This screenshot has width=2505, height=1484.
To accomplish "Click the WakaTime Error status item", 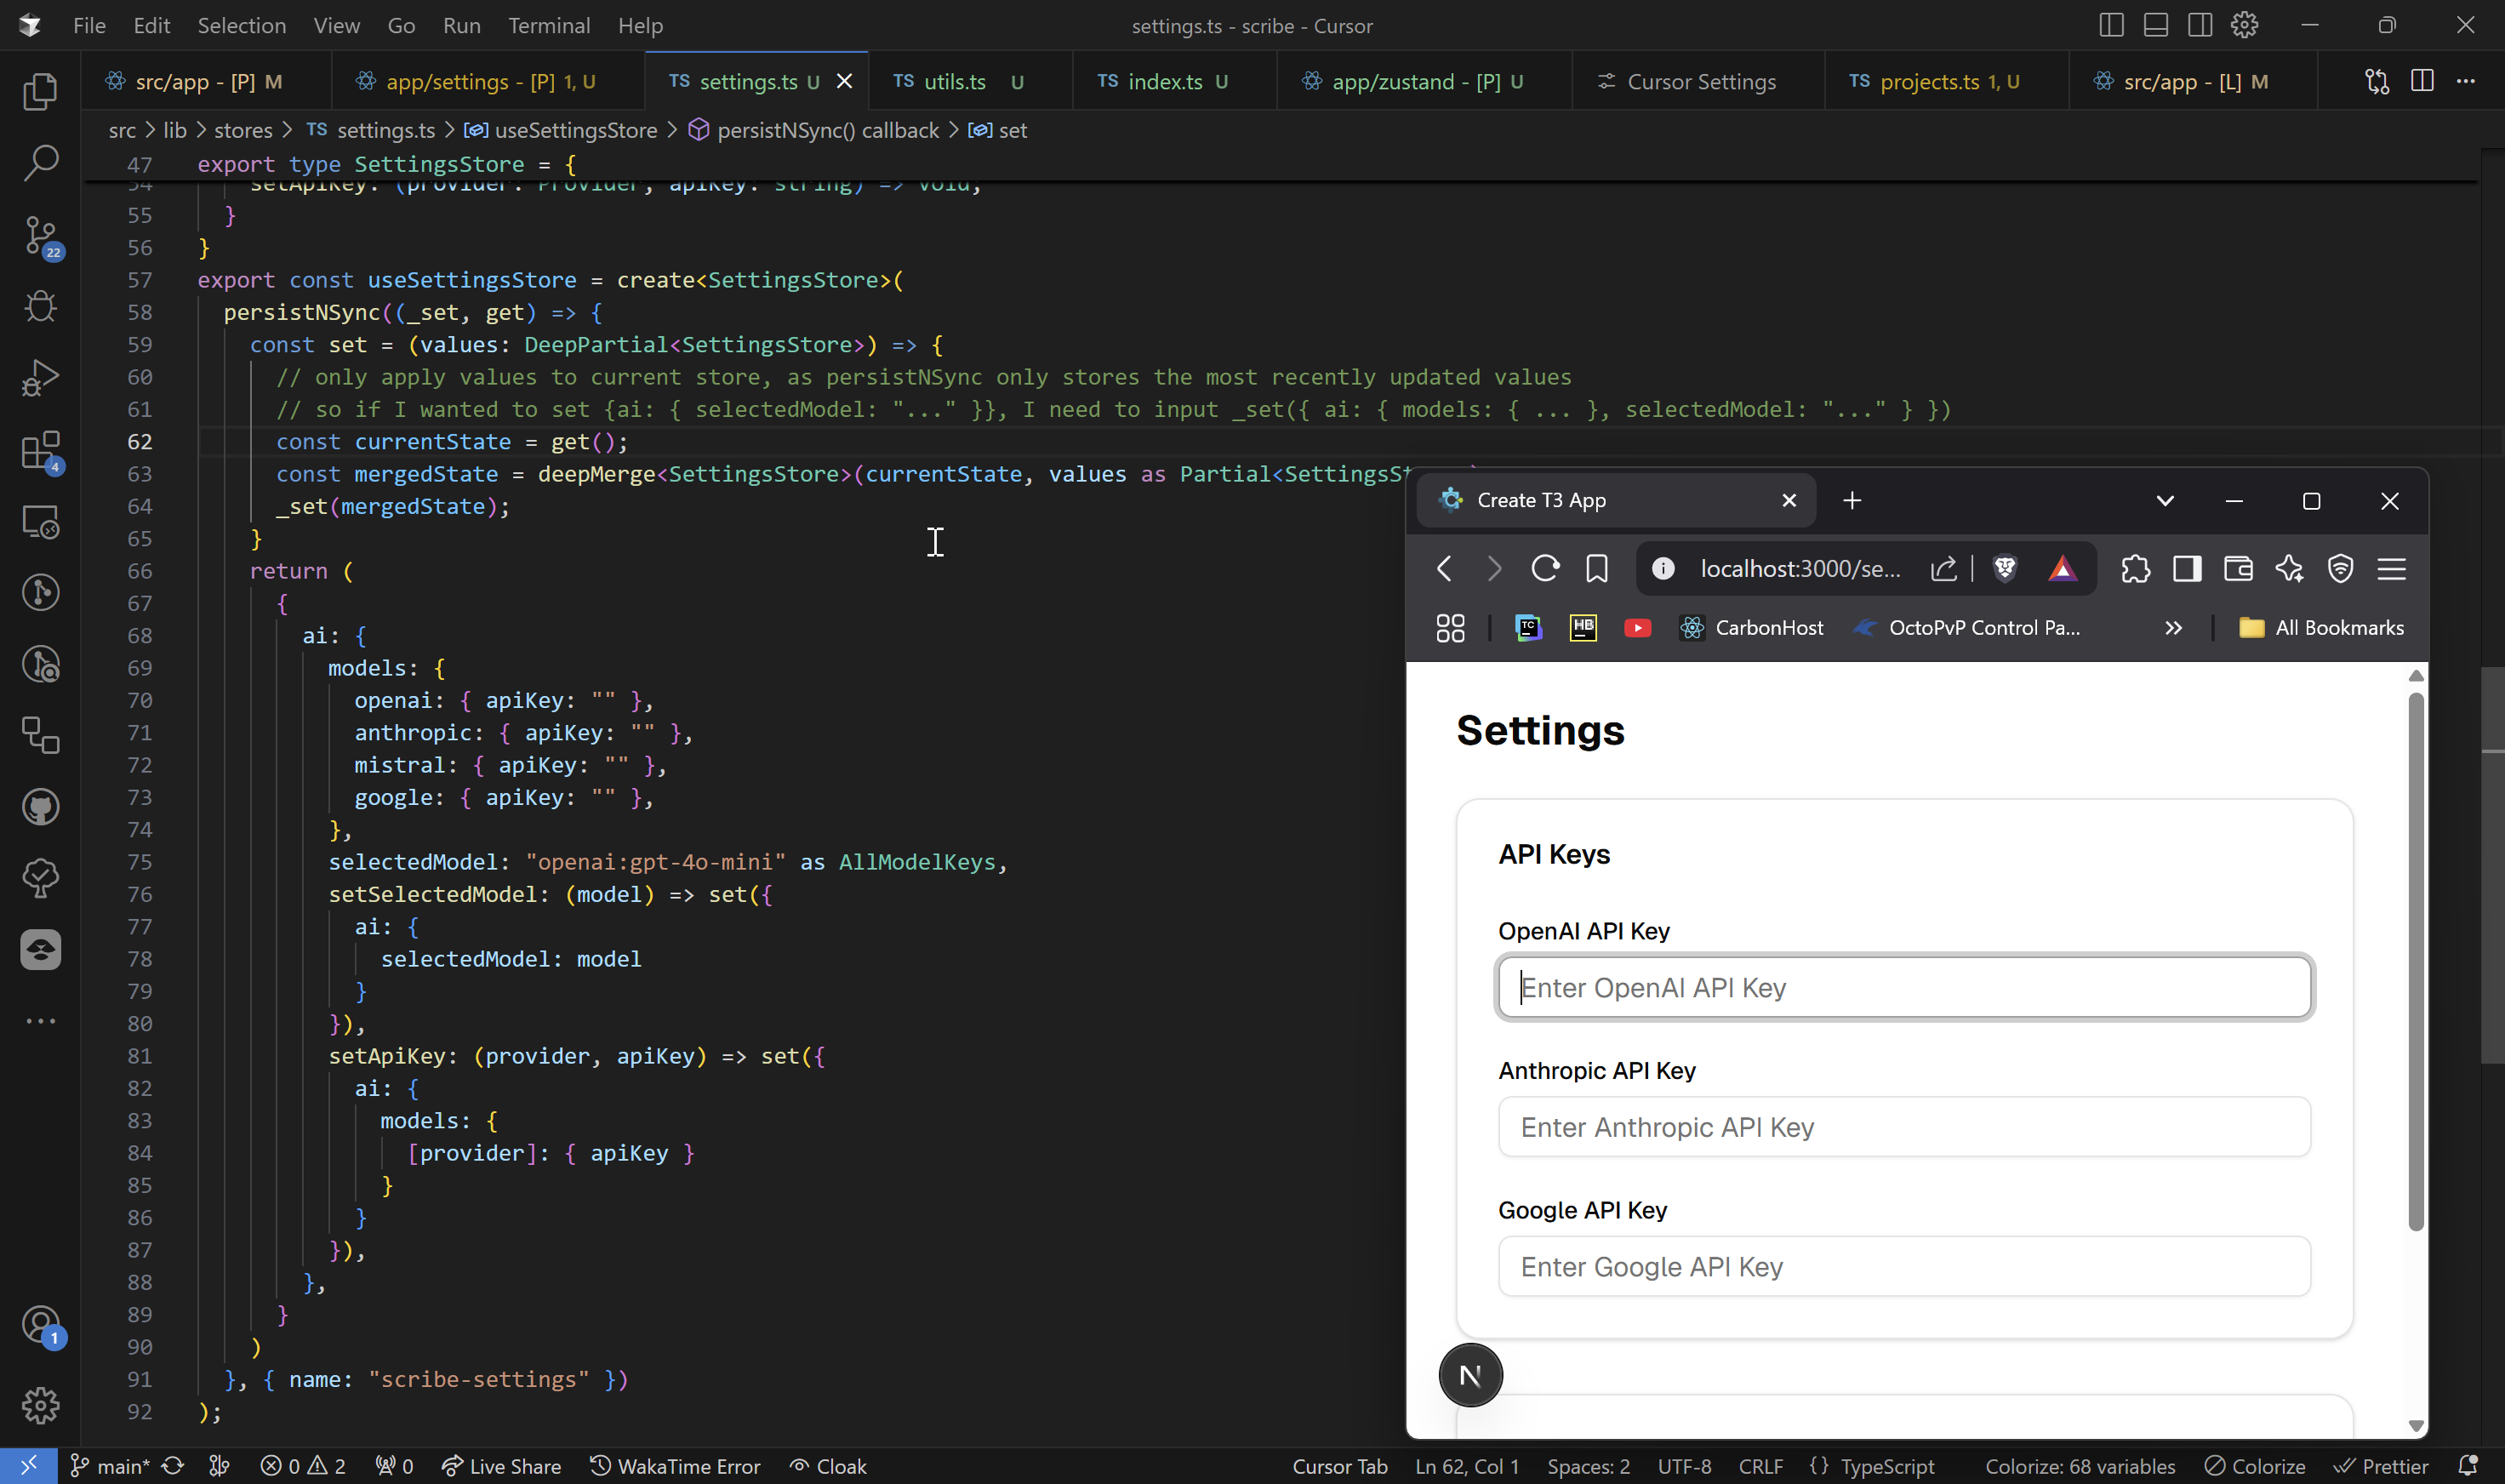I will pyautogui.click(x=675, y=1466).
